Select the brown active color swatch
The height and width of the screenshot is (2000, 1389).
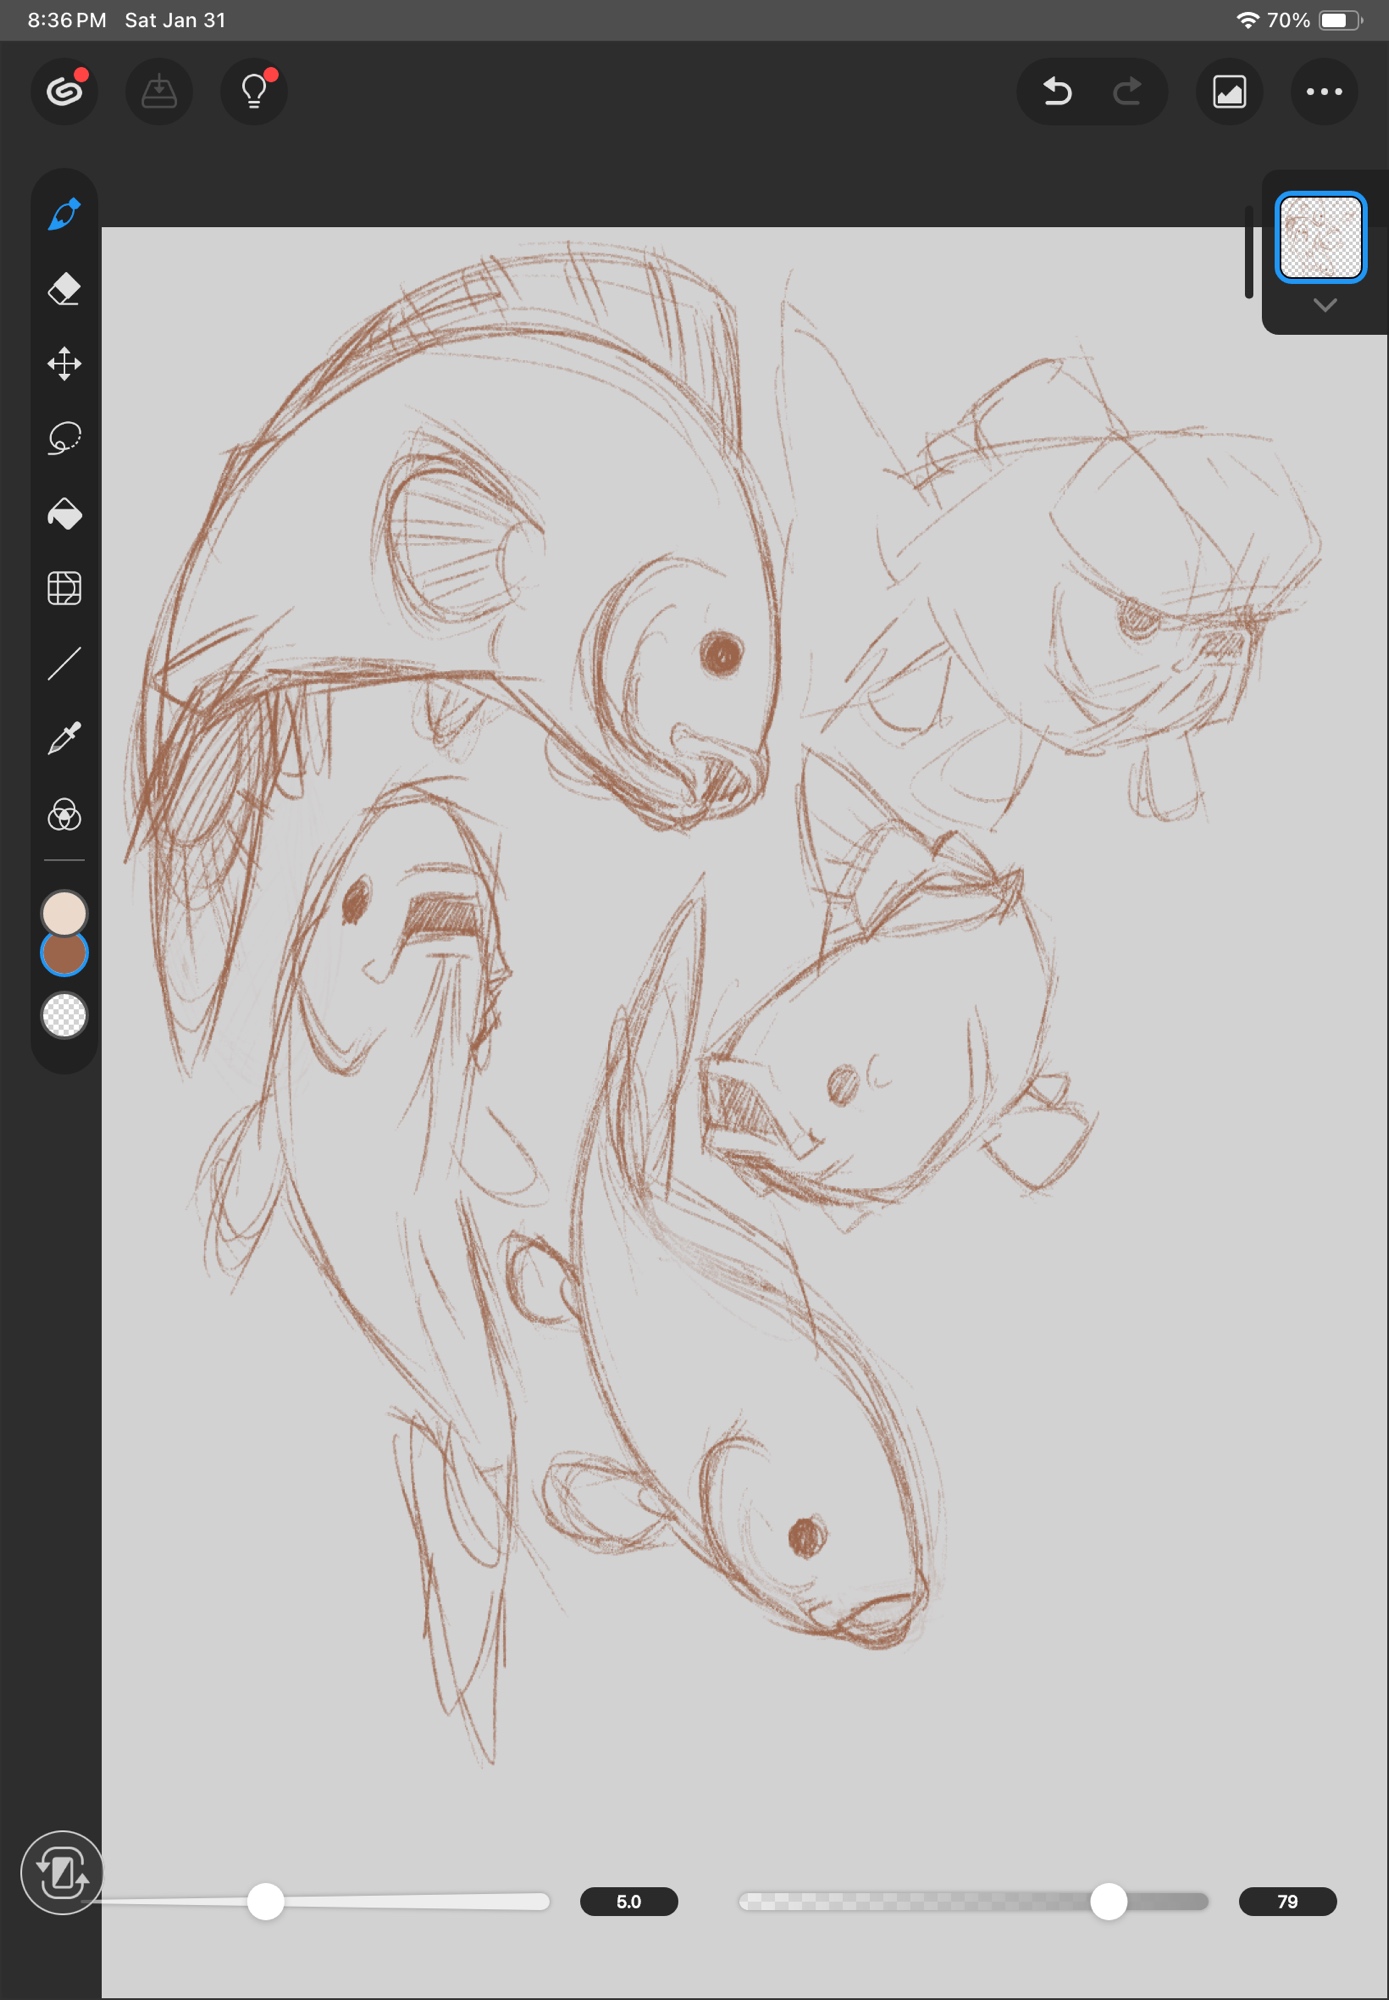pyautogui.click(x=64, y=956)
